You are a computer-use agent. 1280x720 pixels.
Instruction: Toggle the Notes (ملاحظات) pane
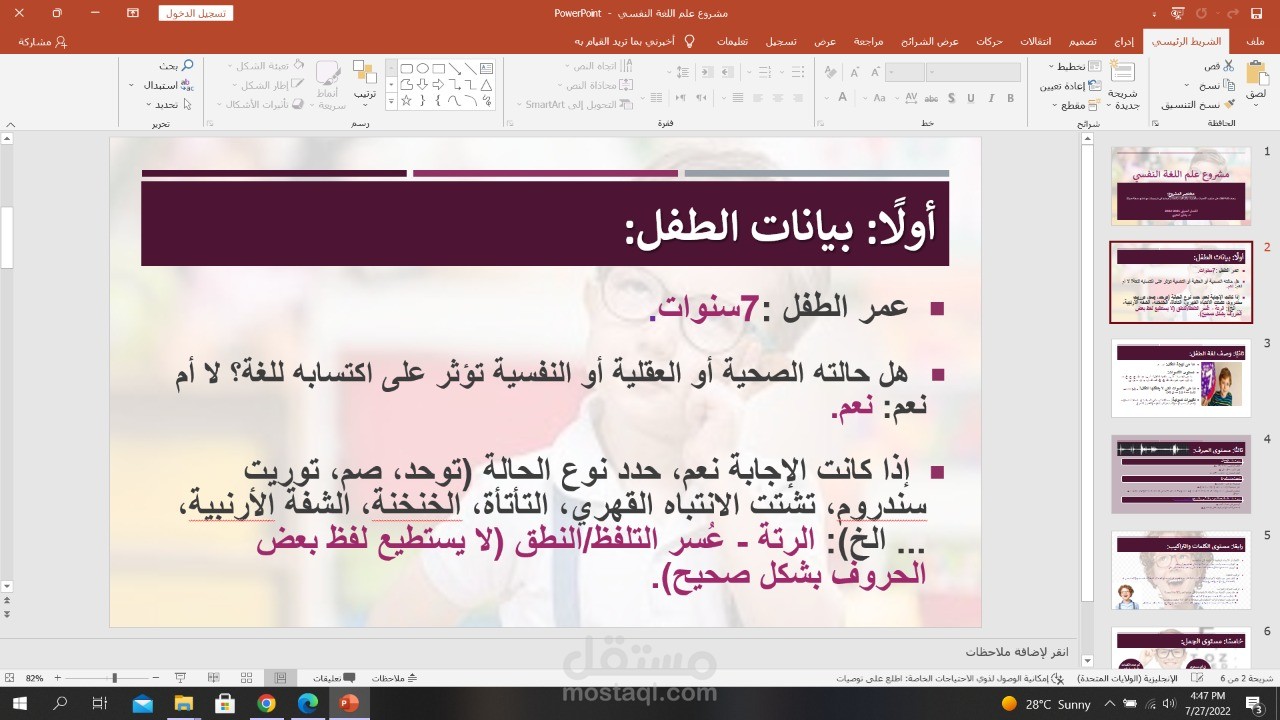[395, 678]
